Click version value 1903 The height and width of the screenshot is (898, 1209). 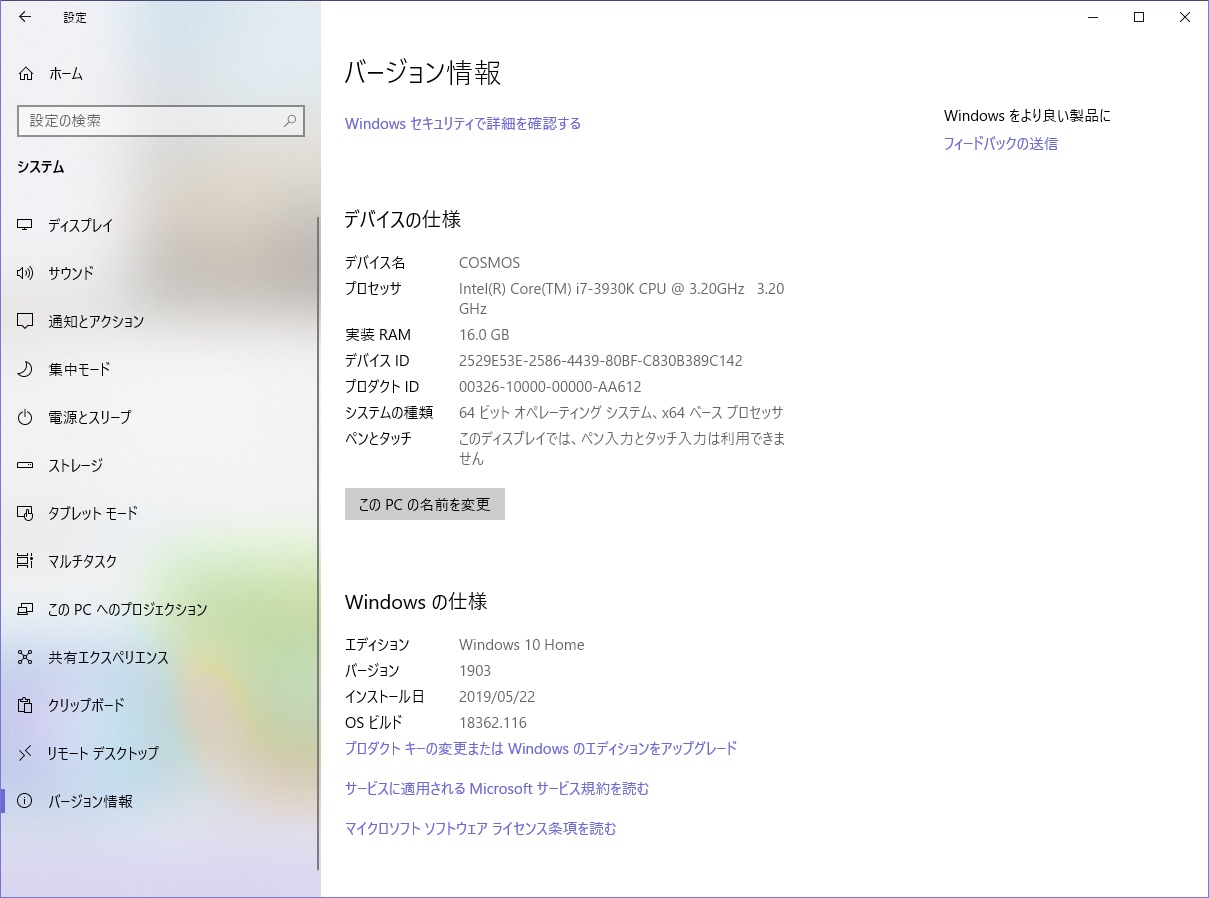(x=475, y=671)
